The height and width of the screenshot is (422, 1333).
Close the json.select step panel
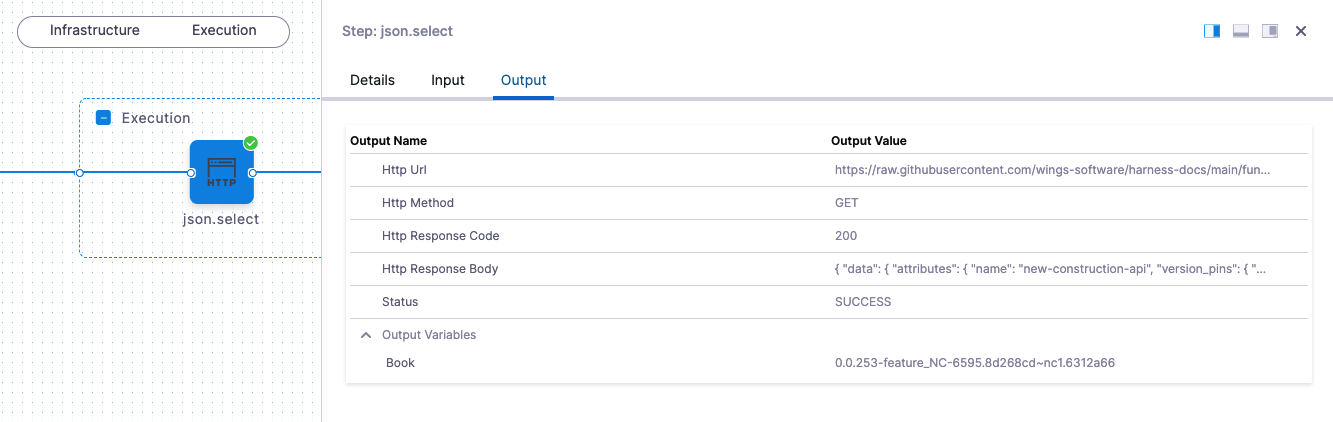[1301, 31]
